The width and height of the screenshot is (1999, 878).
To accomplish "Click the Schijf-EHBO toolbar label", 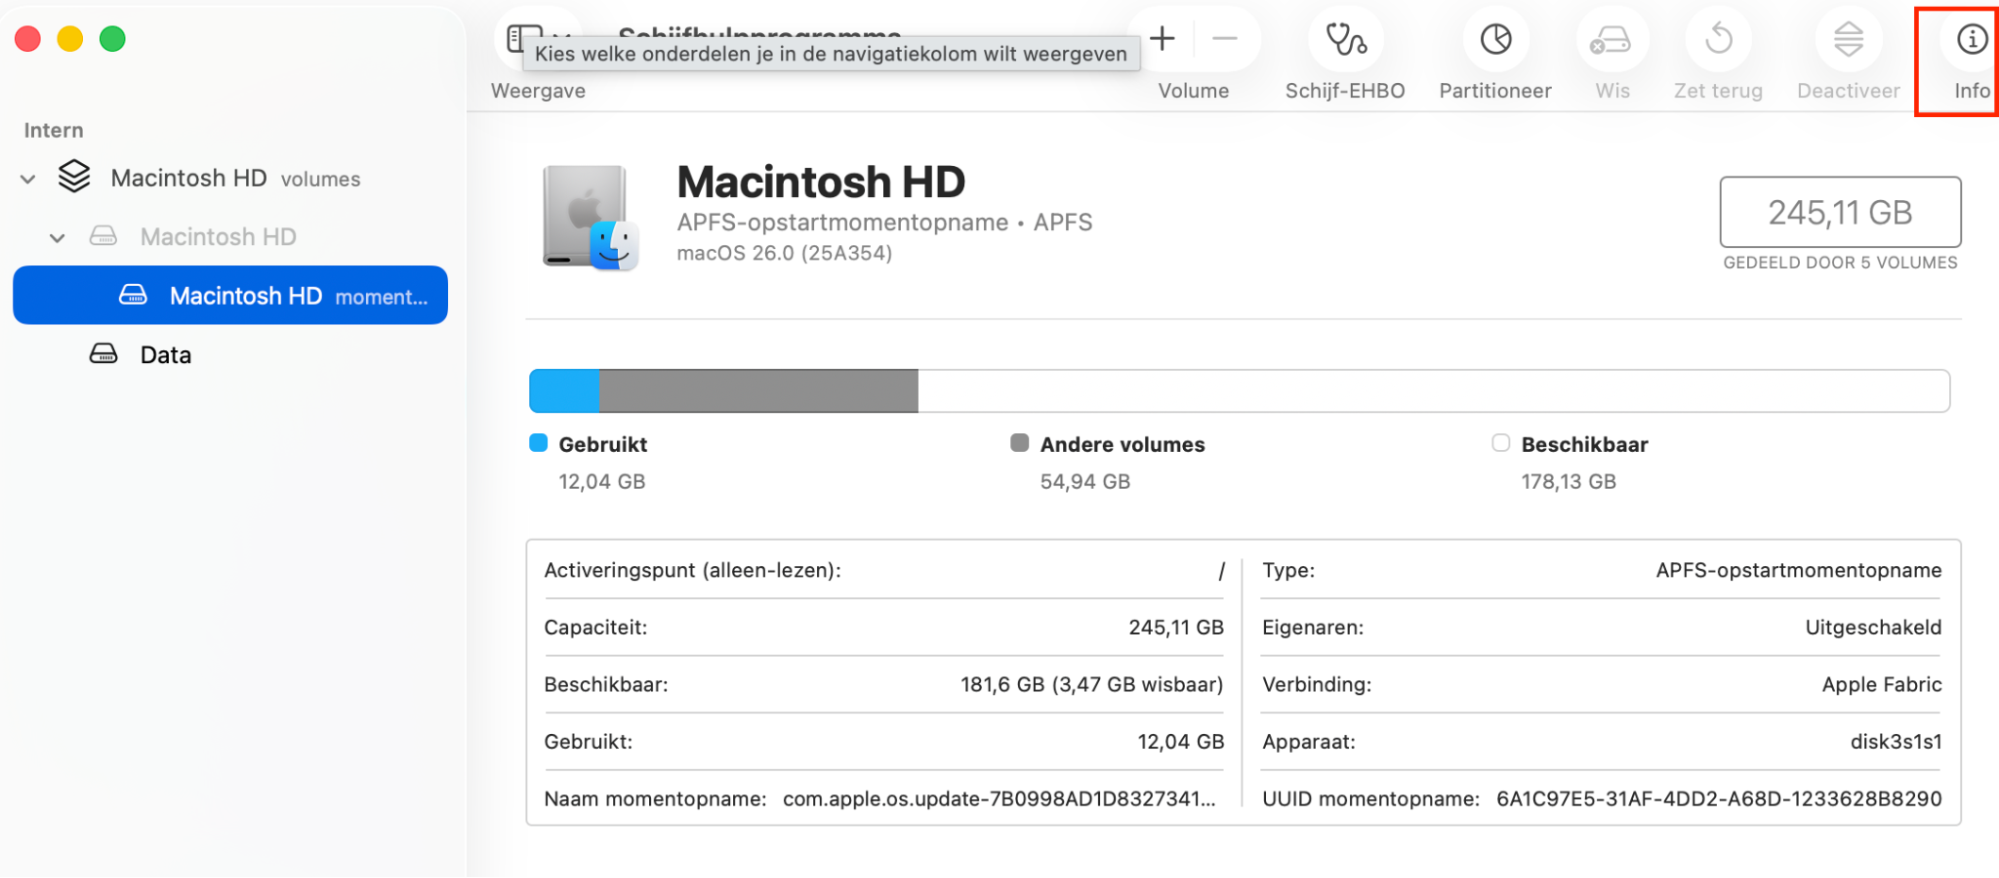I will click(x=1345, y=91).
